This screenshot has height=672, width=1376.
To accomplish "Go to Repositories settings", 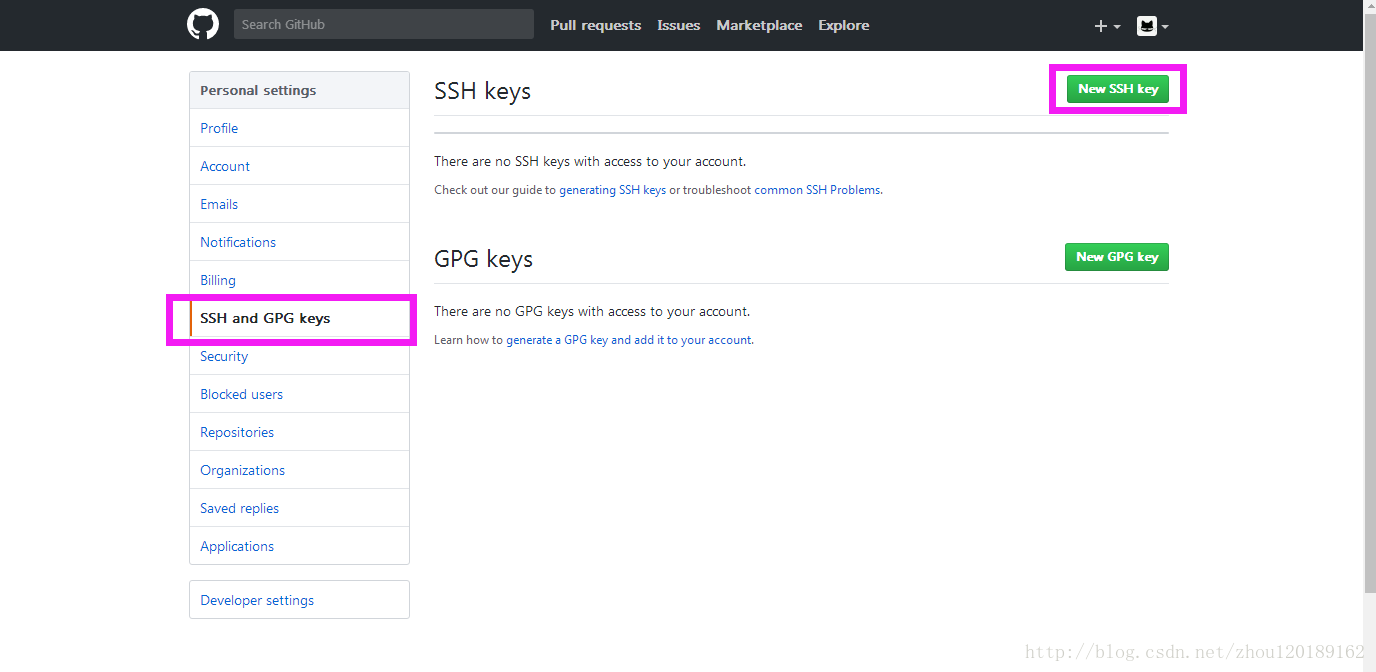I will point(299,432).
